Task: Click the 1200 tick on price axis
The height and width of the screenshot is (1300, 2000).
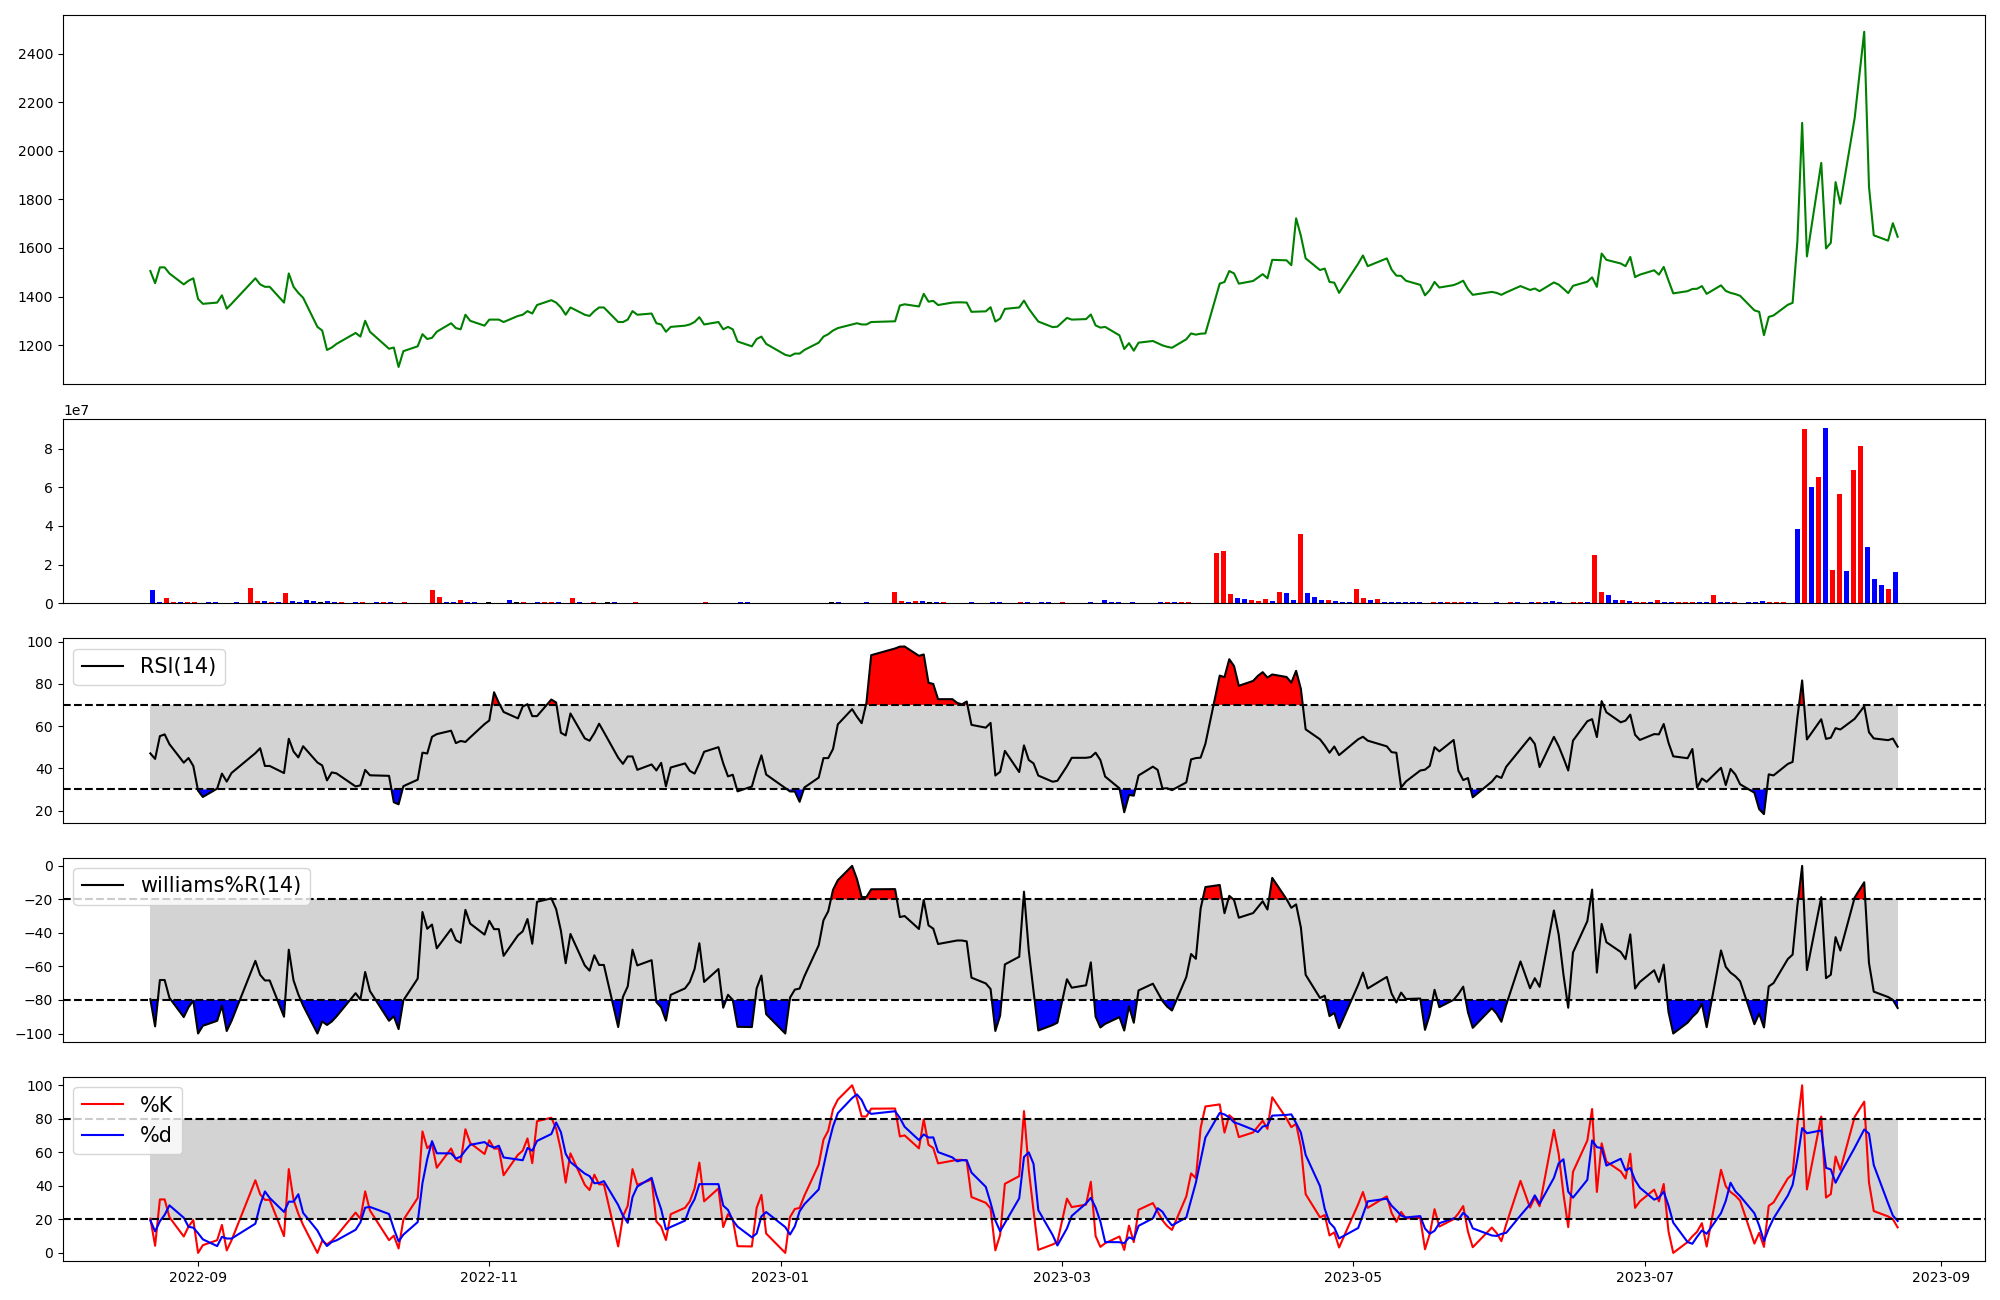Action: (x=36, y=346)
